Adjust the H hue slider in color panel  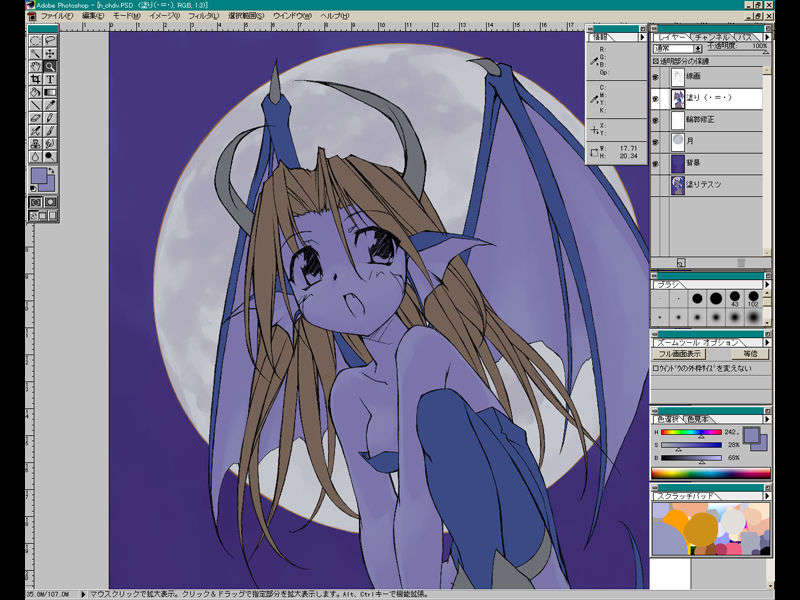pos(691,432)
